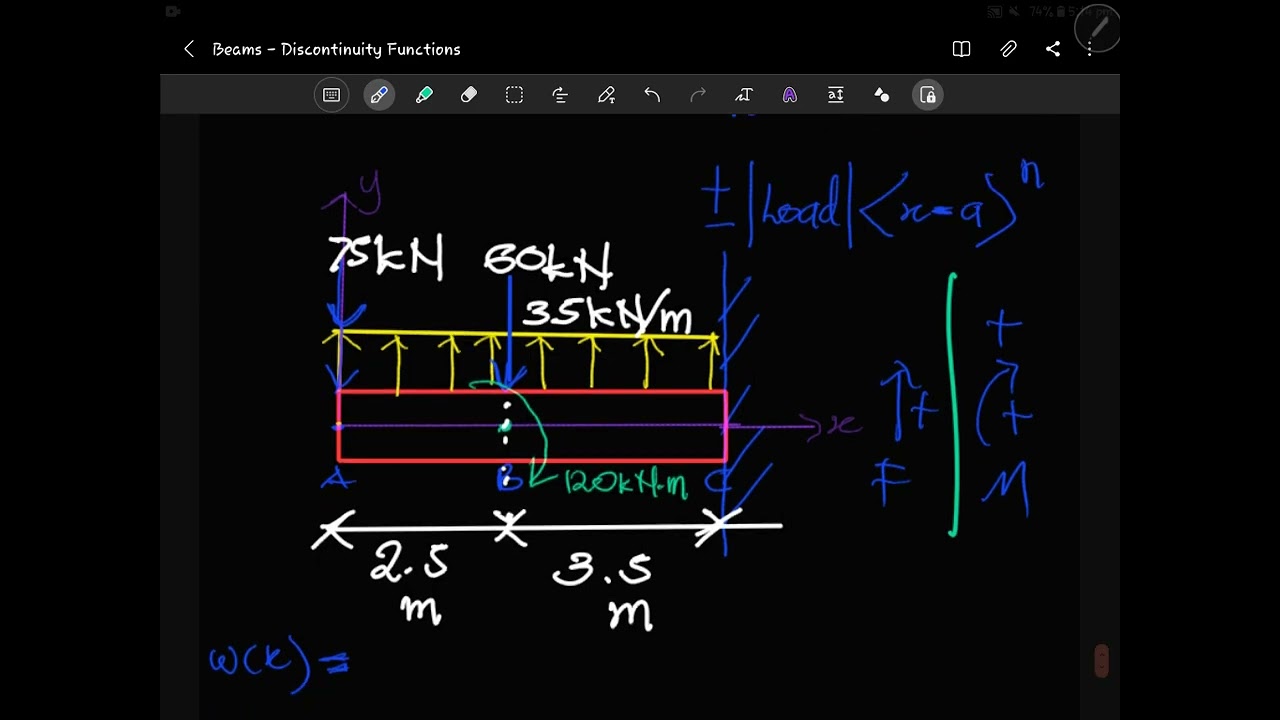The image size is (1280, 720).
Task: Select the Lasso selection tool
Action: click(514, 95)
